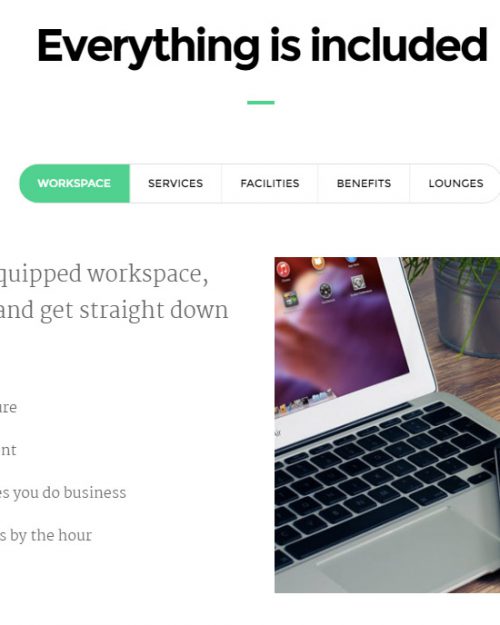Screen dimensions: 500x625
Task: Go to the Lounges tab
Action: coord(455,183)
